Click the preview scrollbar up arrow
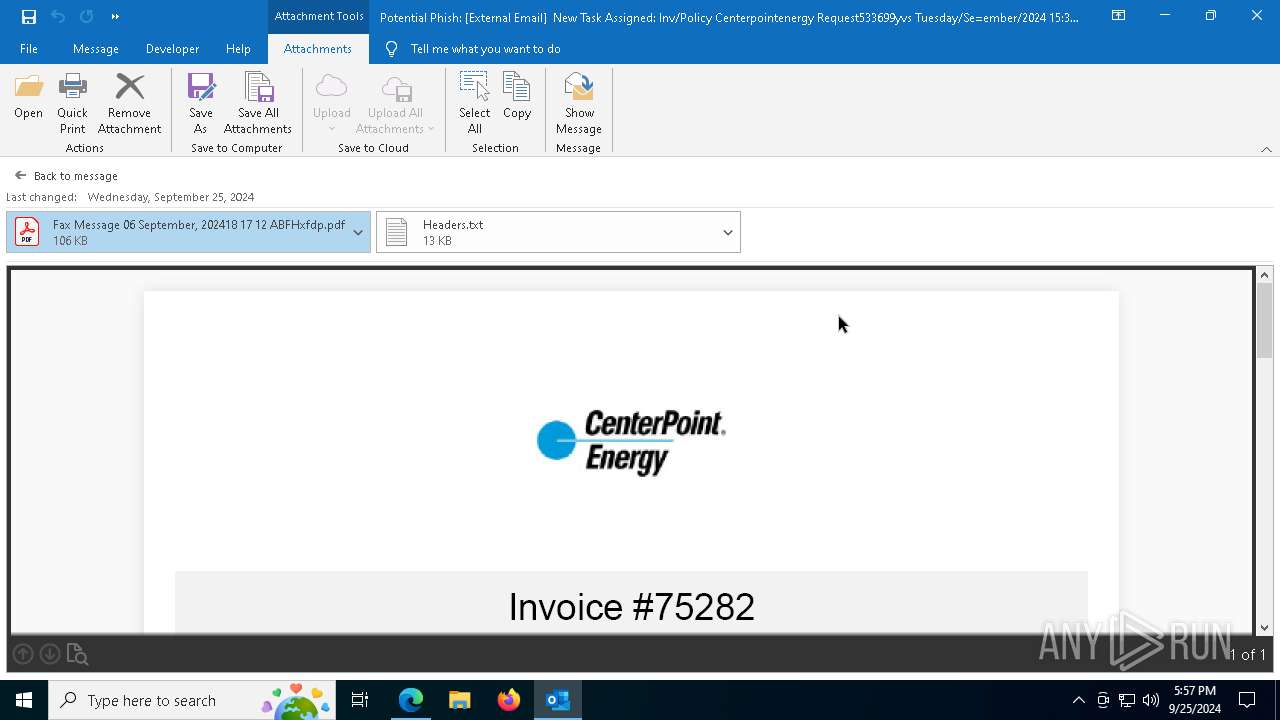The width and height of the screenshot is (1280, 720). click(1265, 275)
